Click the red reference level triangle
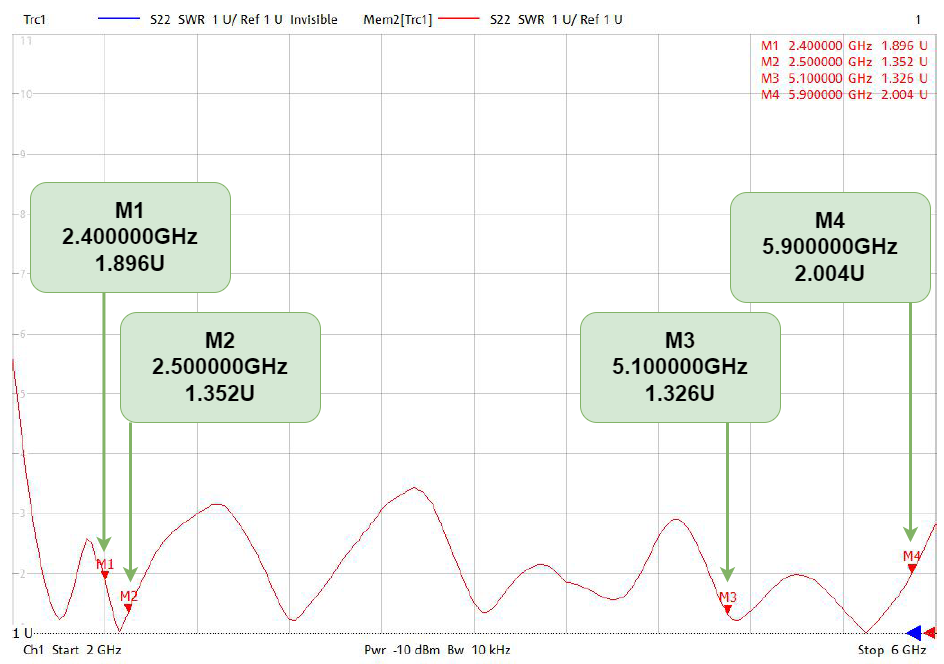Image resolution: width=944 pixels, height=664 pixels. pos(931,632)
